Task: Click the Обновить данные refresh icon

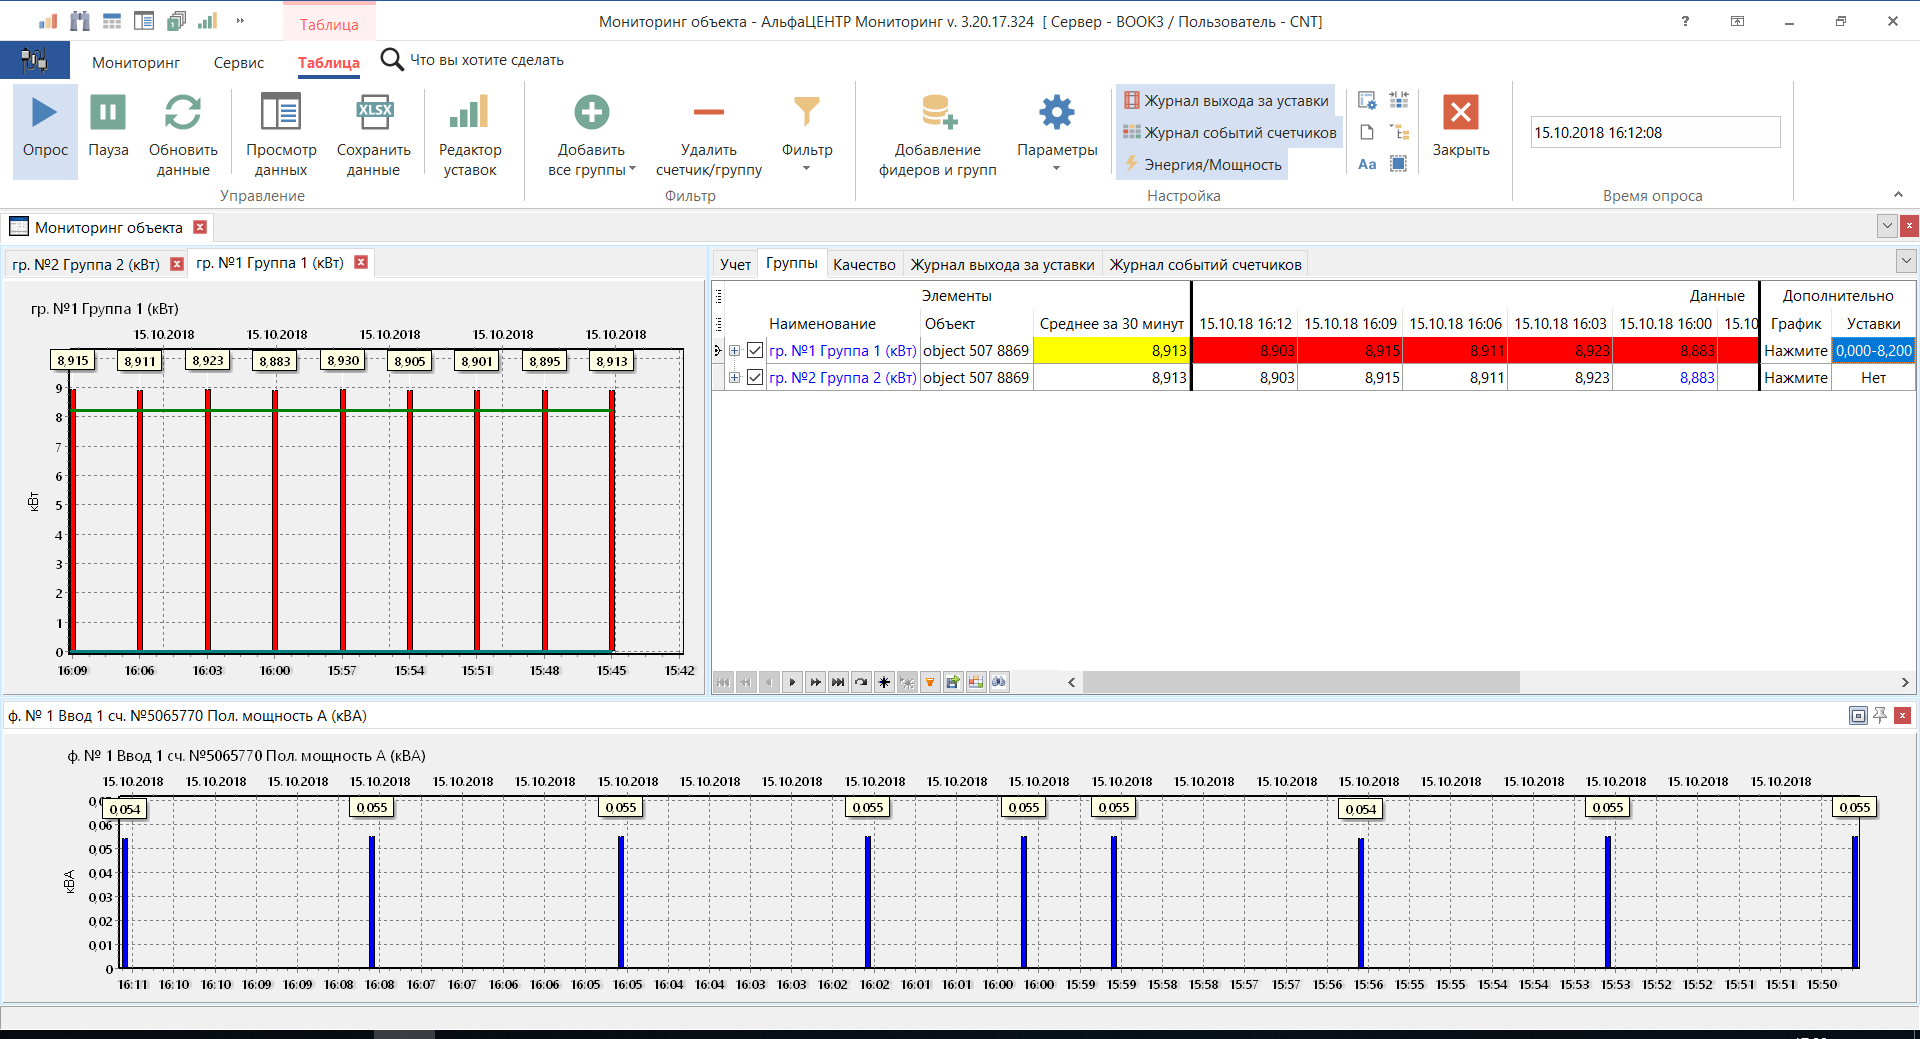Action: click(x=183, y=113)
